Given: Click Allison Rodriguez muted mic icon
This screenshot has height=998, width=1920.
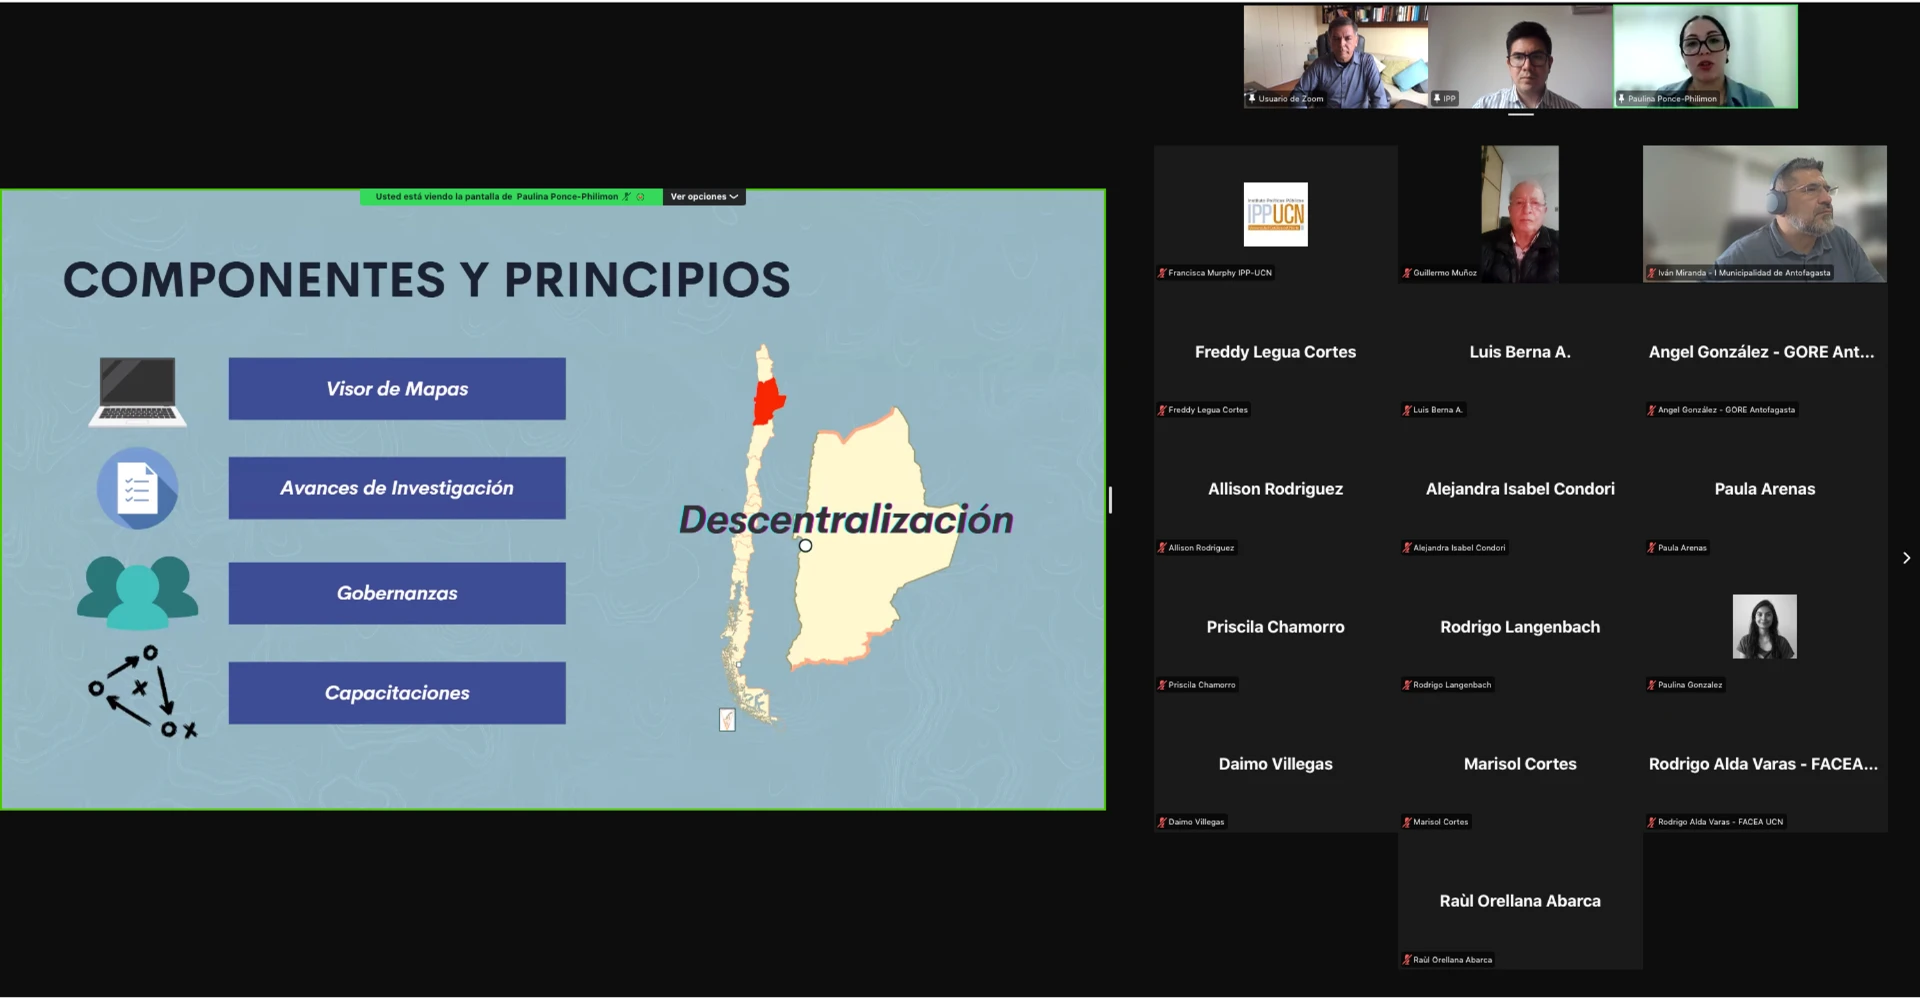Looking at the screenshot, I should (x=1162, y=548).
